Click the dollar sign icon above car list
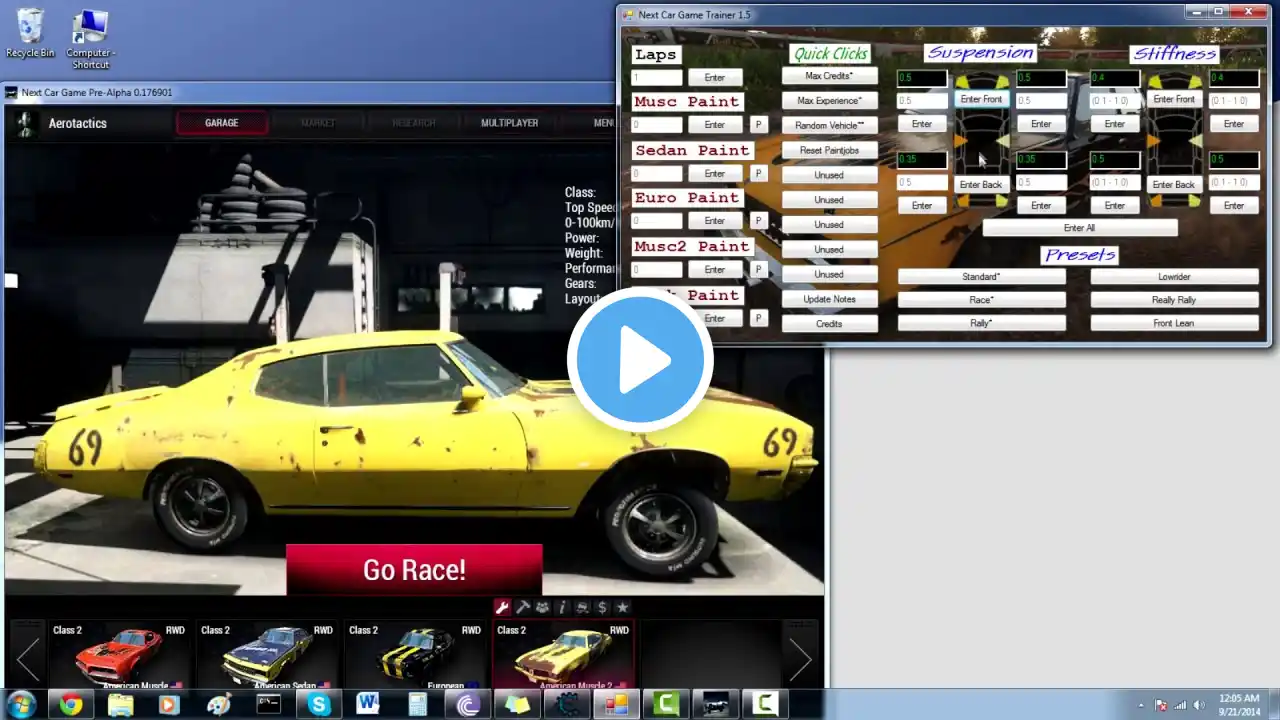This screenshot has height=720, width=1280. [x=602, y=607]
